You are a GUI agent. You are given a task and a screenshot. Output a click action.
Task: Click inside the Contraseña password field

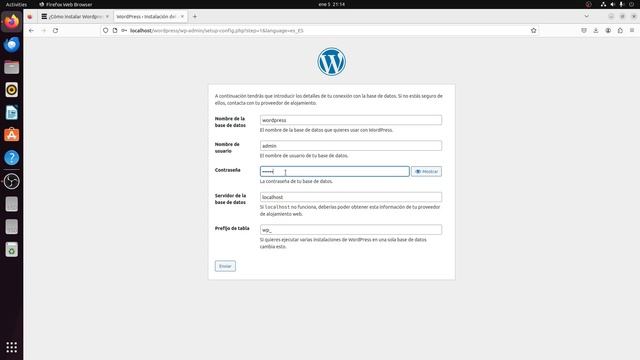pyautogui.click(x=334, y=171)
